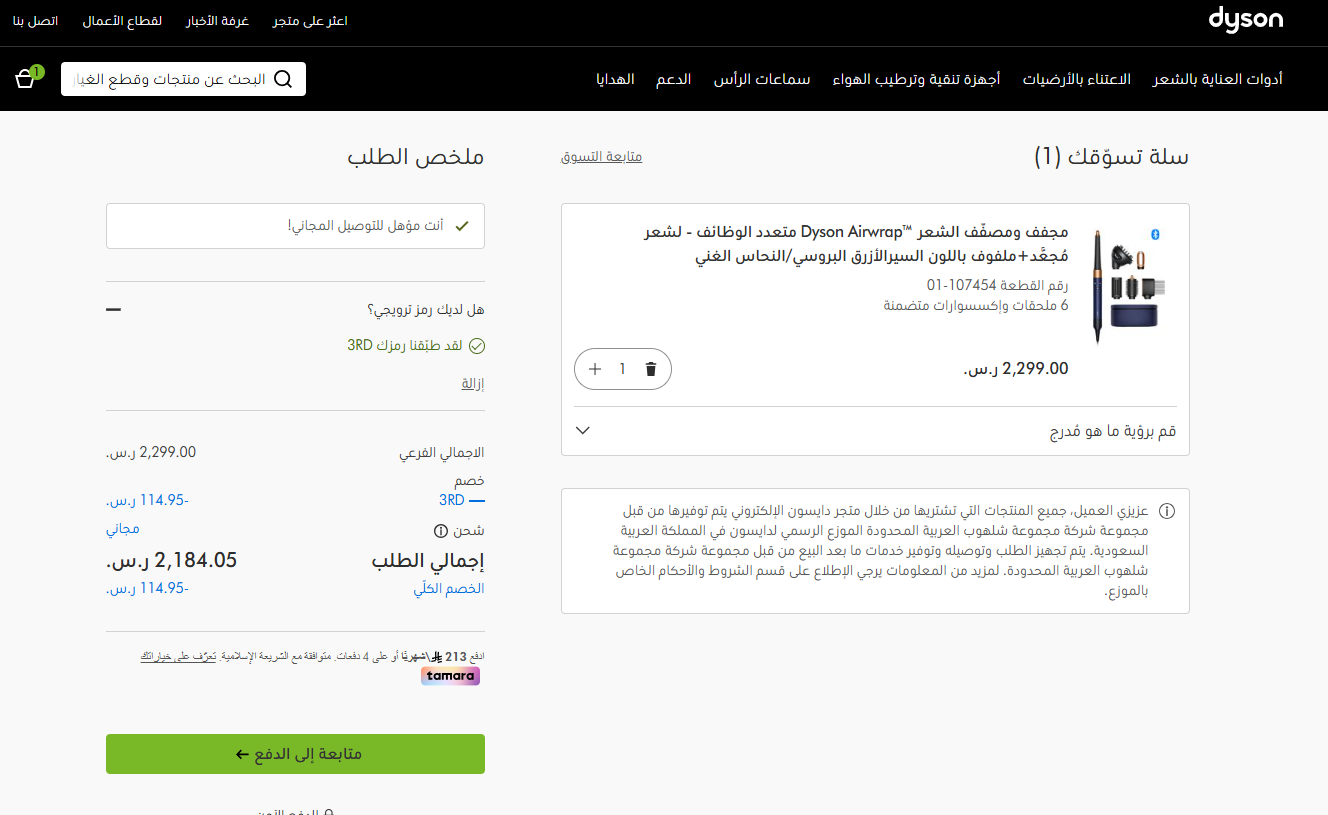Viewport: 1328px width, 815px height.
Task: Open the الاعتناء بالأرضيات menu
Action: [x=1075, y=79]
